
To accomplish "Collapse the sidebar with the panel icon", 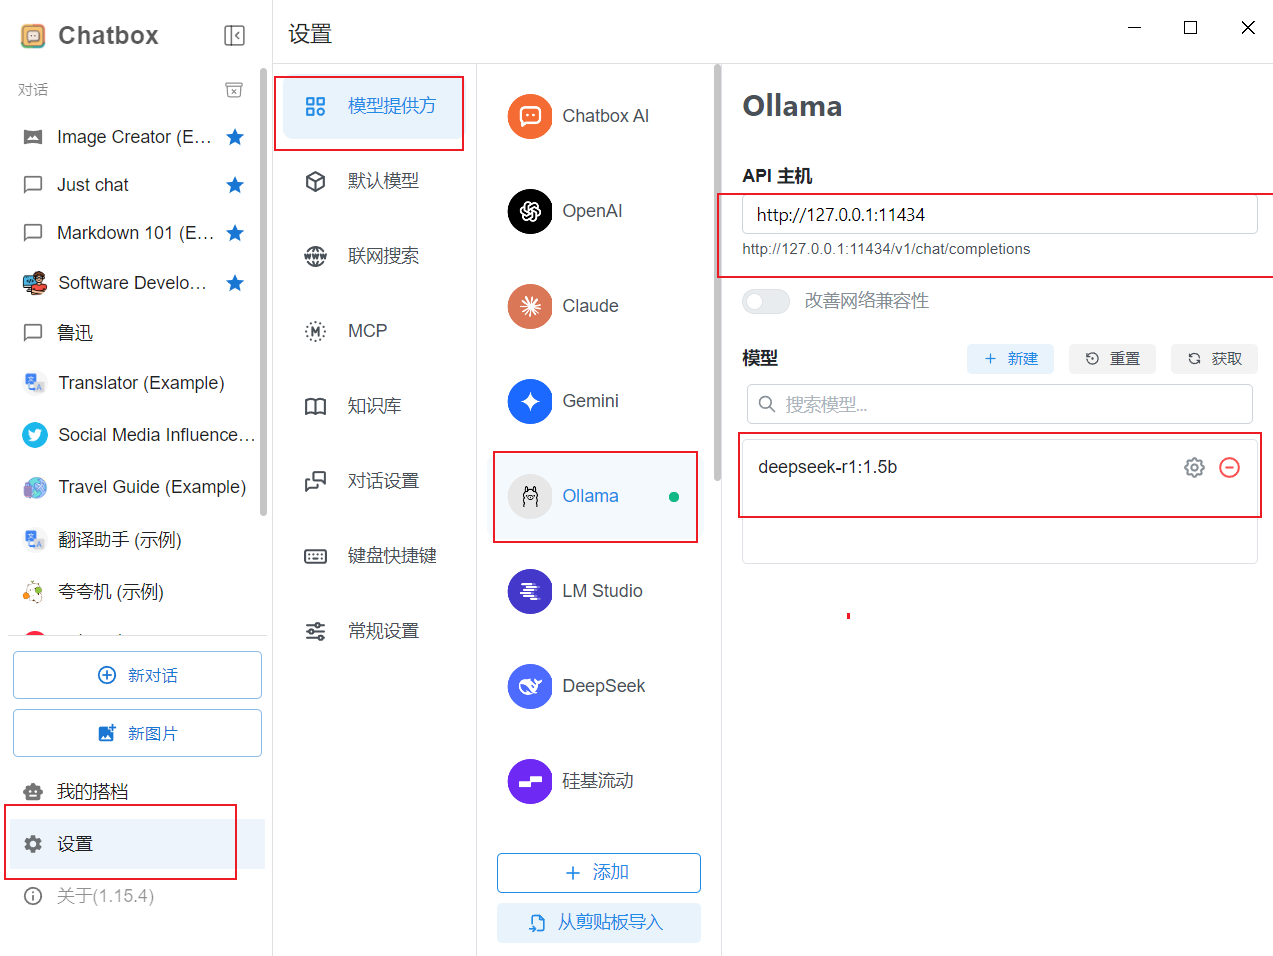I will tap(235, 36).
